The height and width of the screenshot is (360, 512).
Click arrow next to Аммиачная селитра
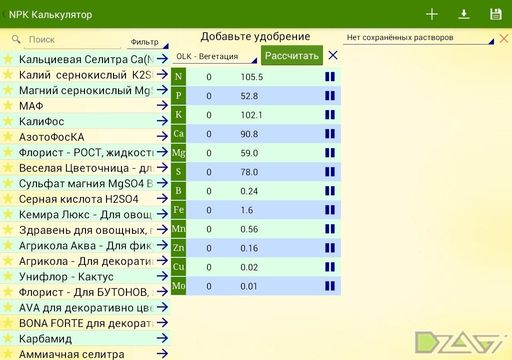tap(162, 353)
